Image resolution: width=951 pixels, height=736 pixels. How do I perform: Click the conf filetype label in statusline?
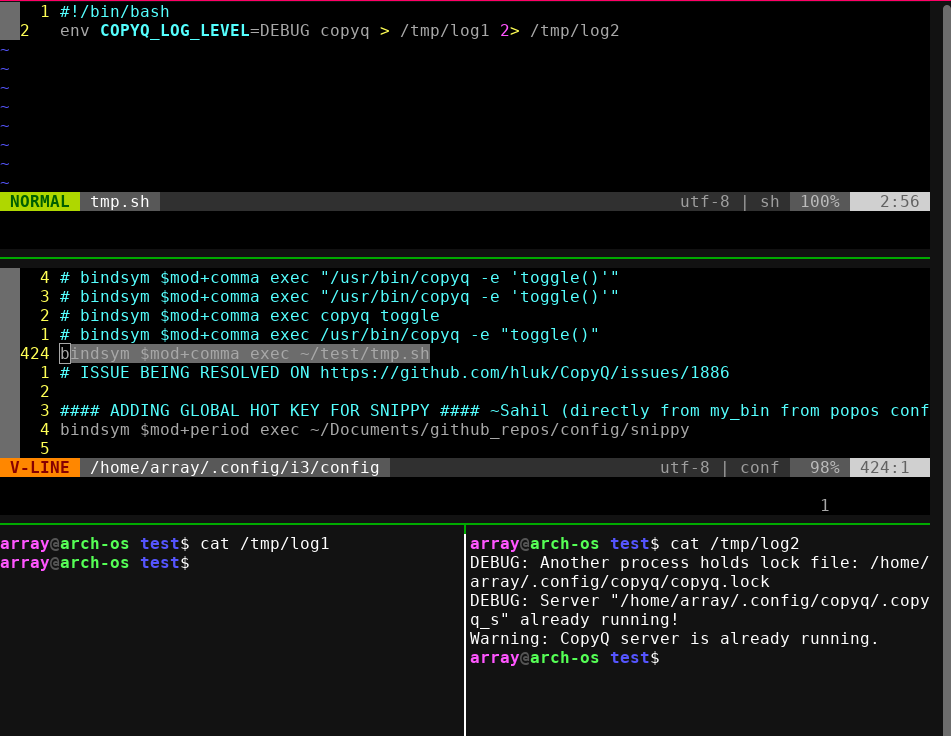click(x=759, y=467)
